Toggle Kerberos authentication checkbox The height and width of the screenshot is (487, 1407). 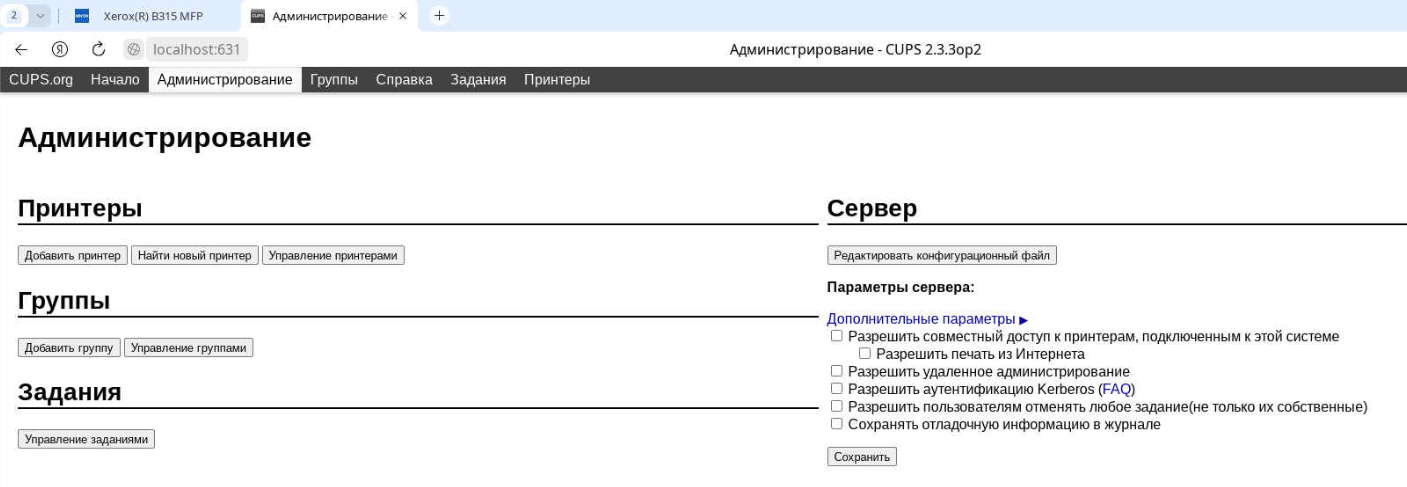pos(837,388)
